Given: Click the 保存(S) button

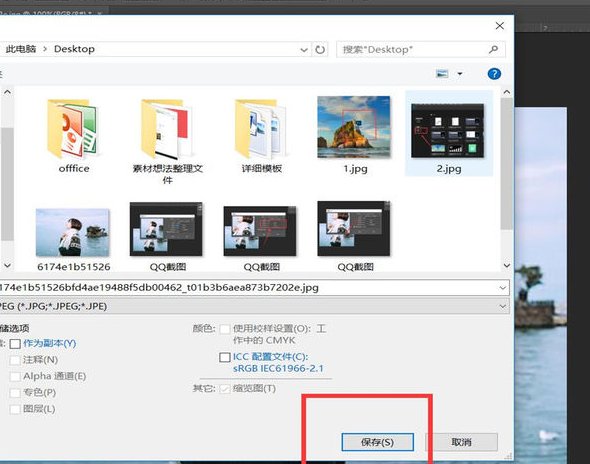Looking at the screenshot, I should (377, 442).
